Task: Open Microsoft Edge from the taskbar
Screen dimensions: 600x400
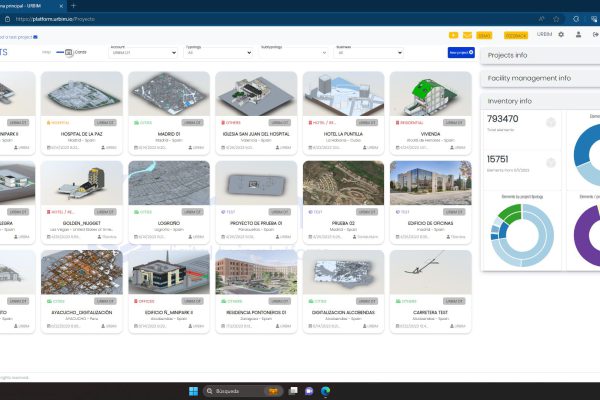Action: pos(326,391)
